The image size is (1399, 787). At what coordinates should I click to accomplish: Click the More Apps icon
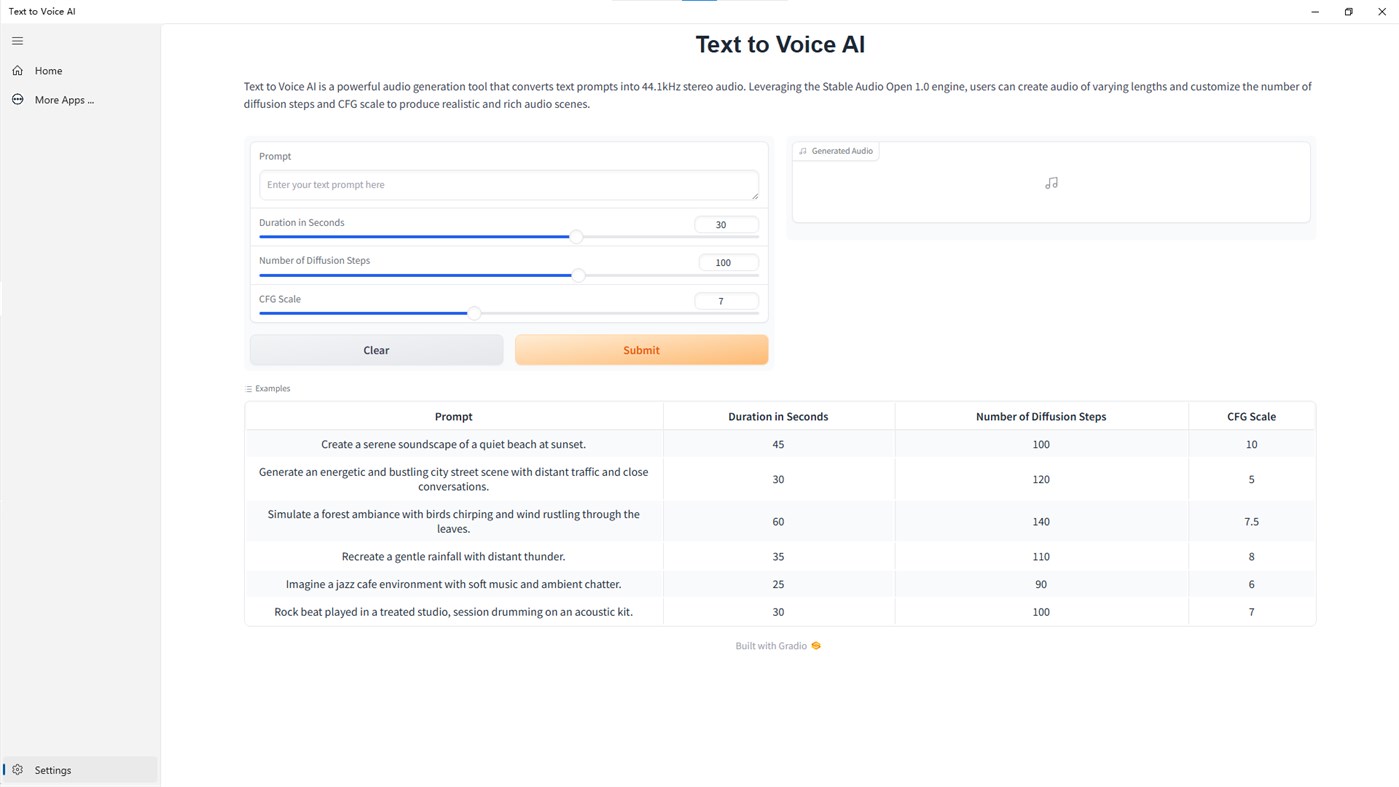[17, 100]
